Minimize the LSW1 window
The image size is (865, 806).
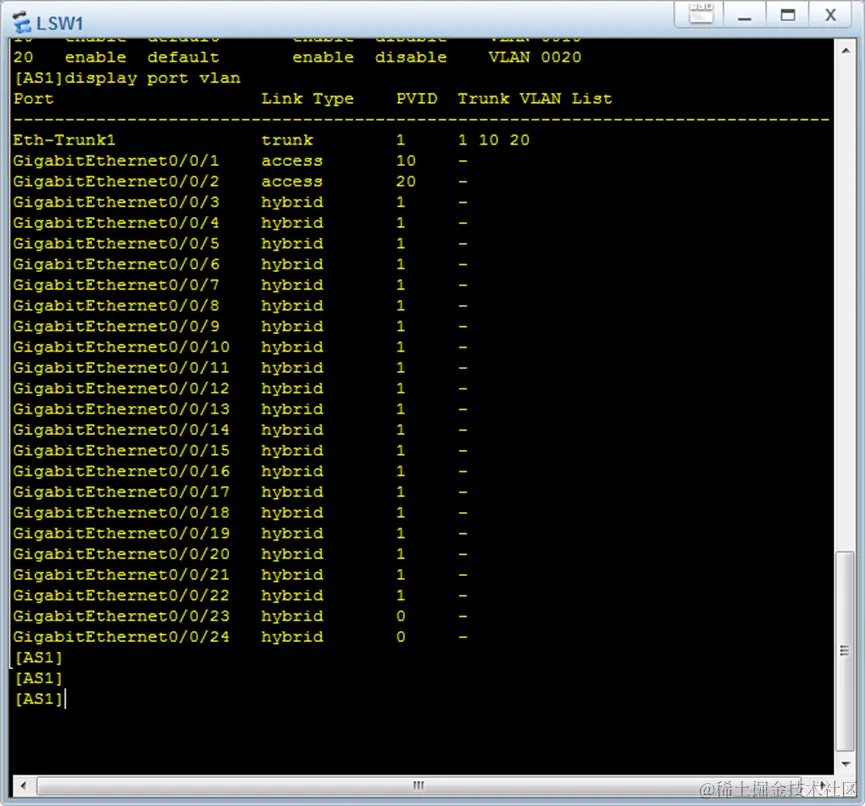point(744,15)
